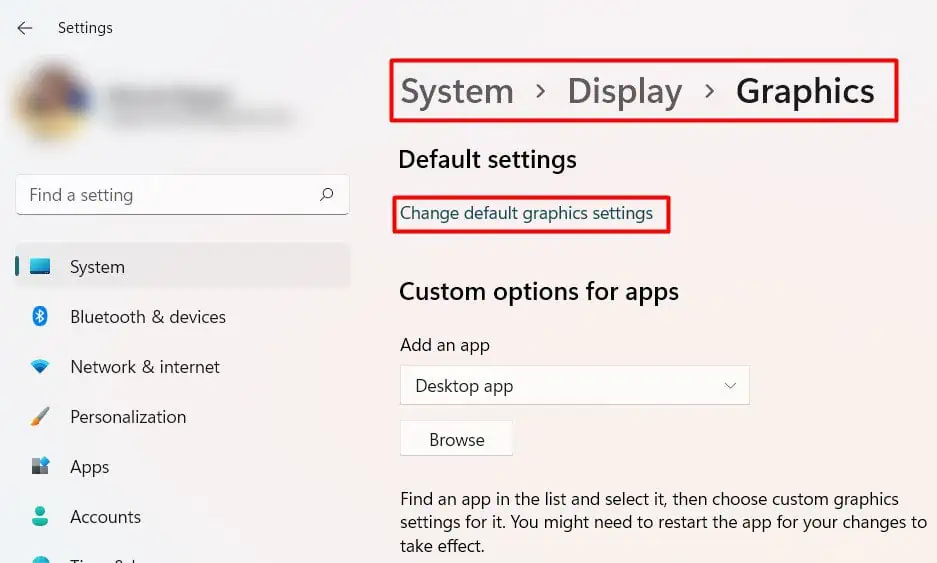
Task: Click the dropdown chevron arrow
Action: click(x=730, y=385)
